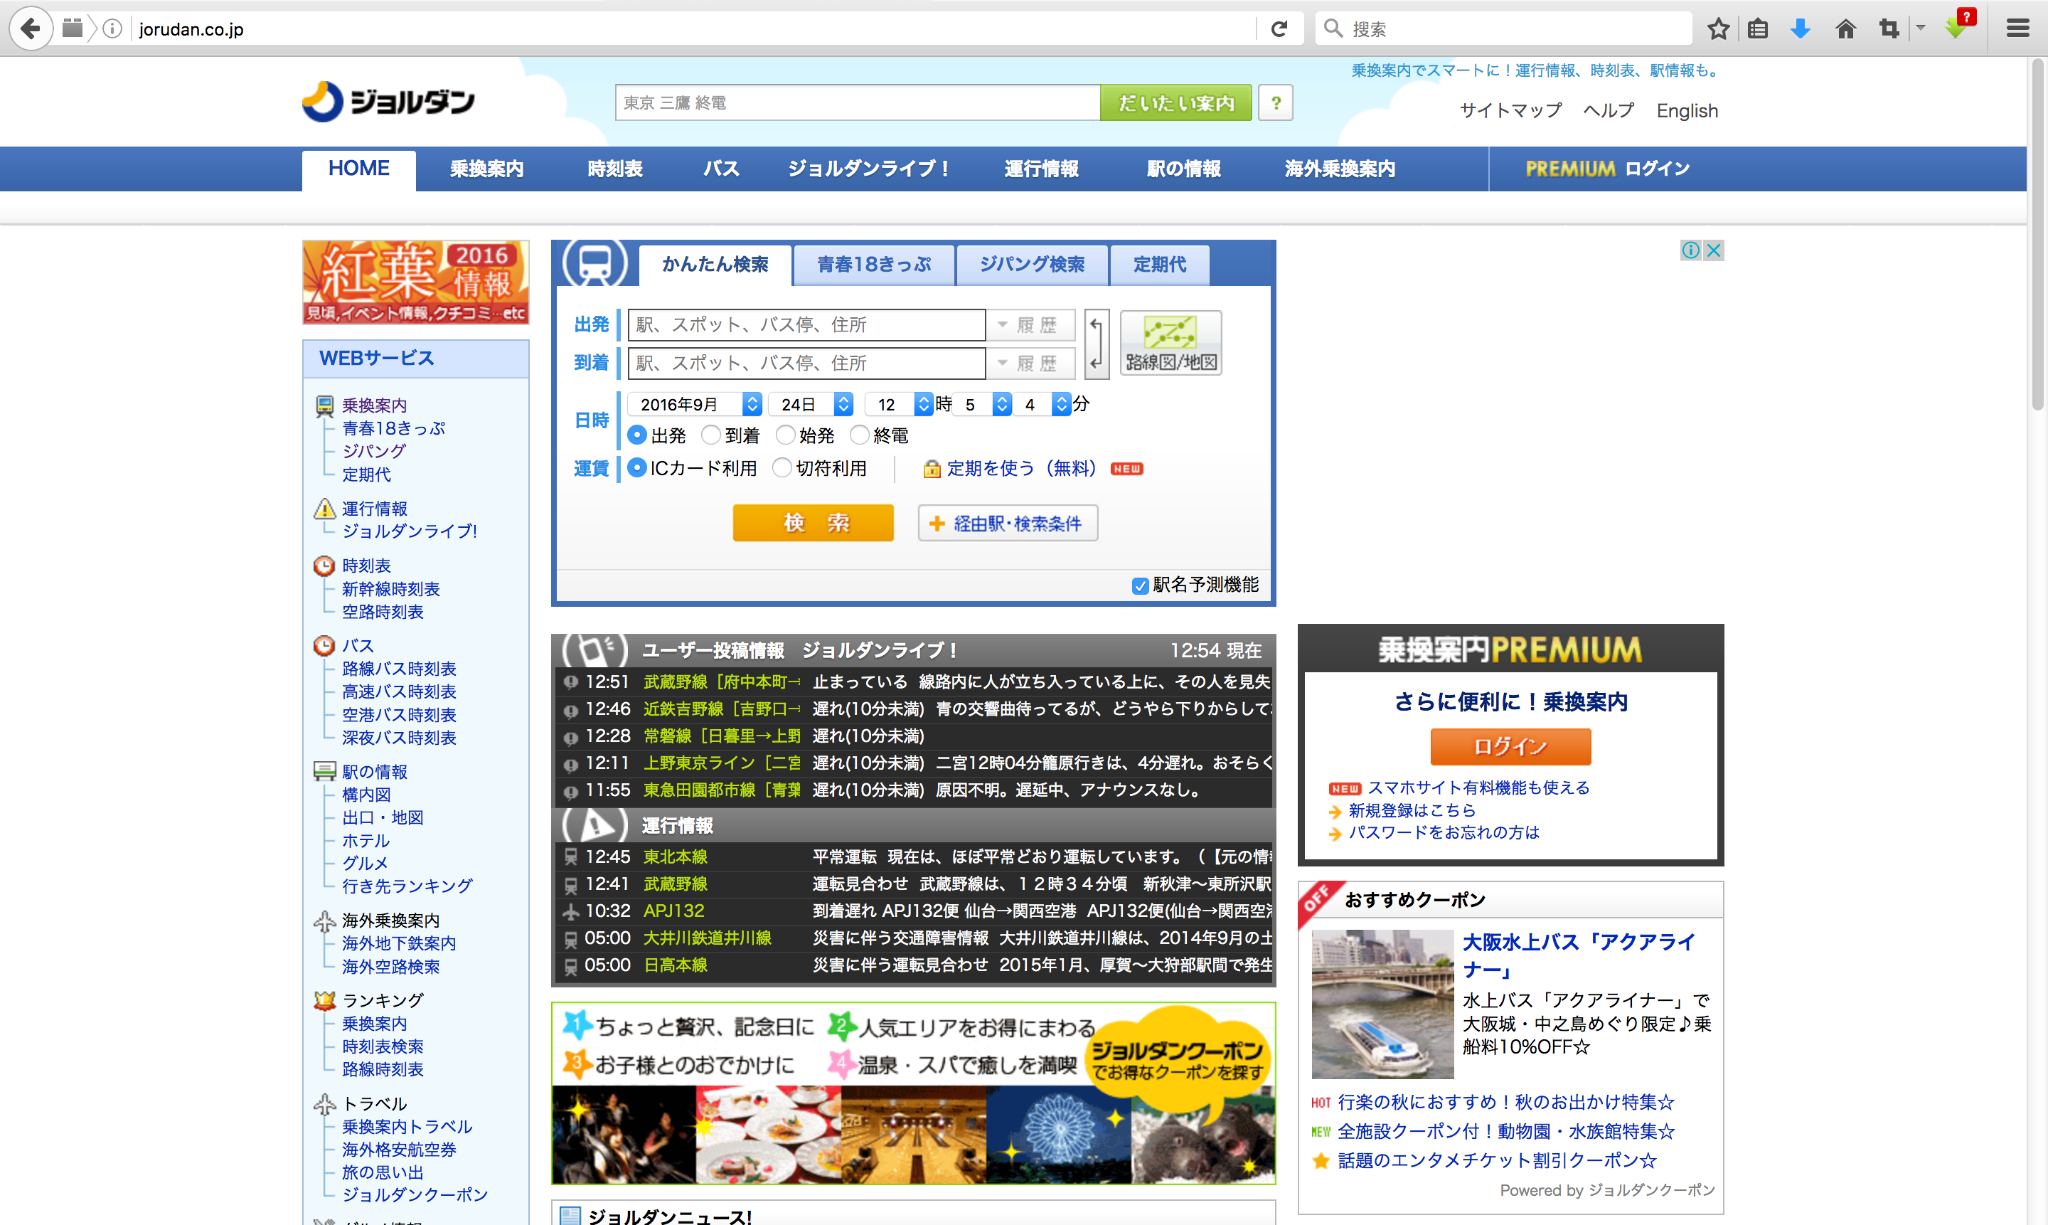This screenshot has width=2048, height=1225.
Task: Switch to the 定期代 tab
Action: (1160, 265)
